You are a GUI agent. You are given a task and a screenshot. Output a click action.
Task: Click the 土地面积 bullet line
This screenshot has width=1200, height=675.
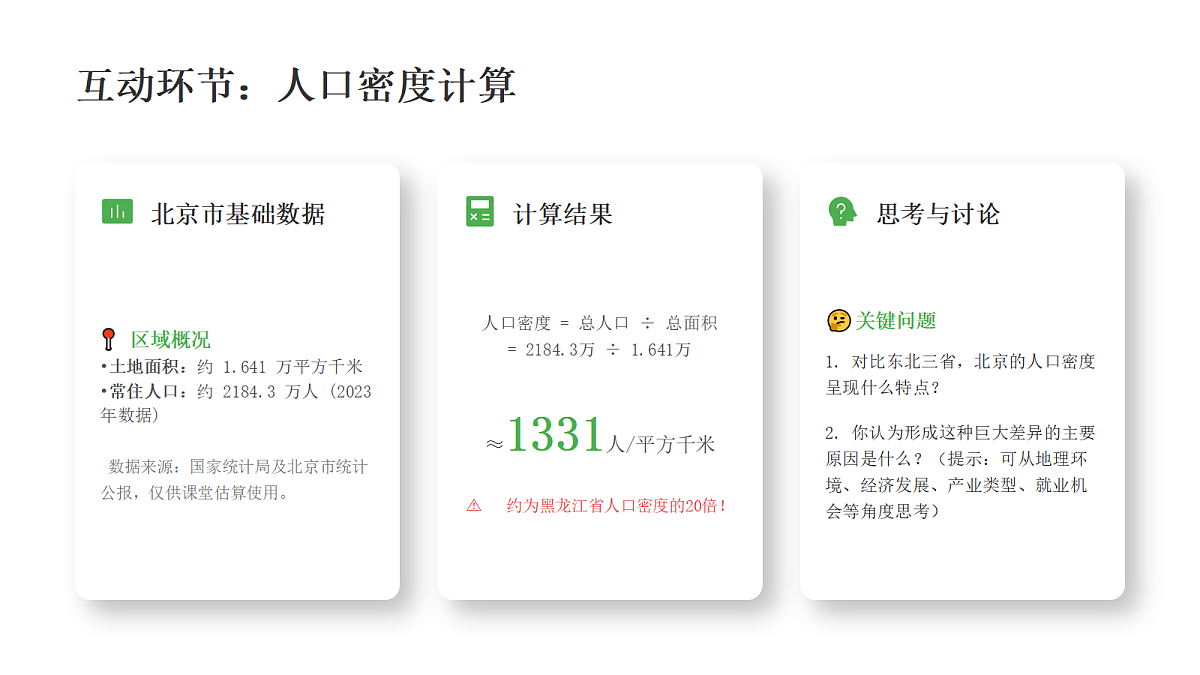[232, 367]
